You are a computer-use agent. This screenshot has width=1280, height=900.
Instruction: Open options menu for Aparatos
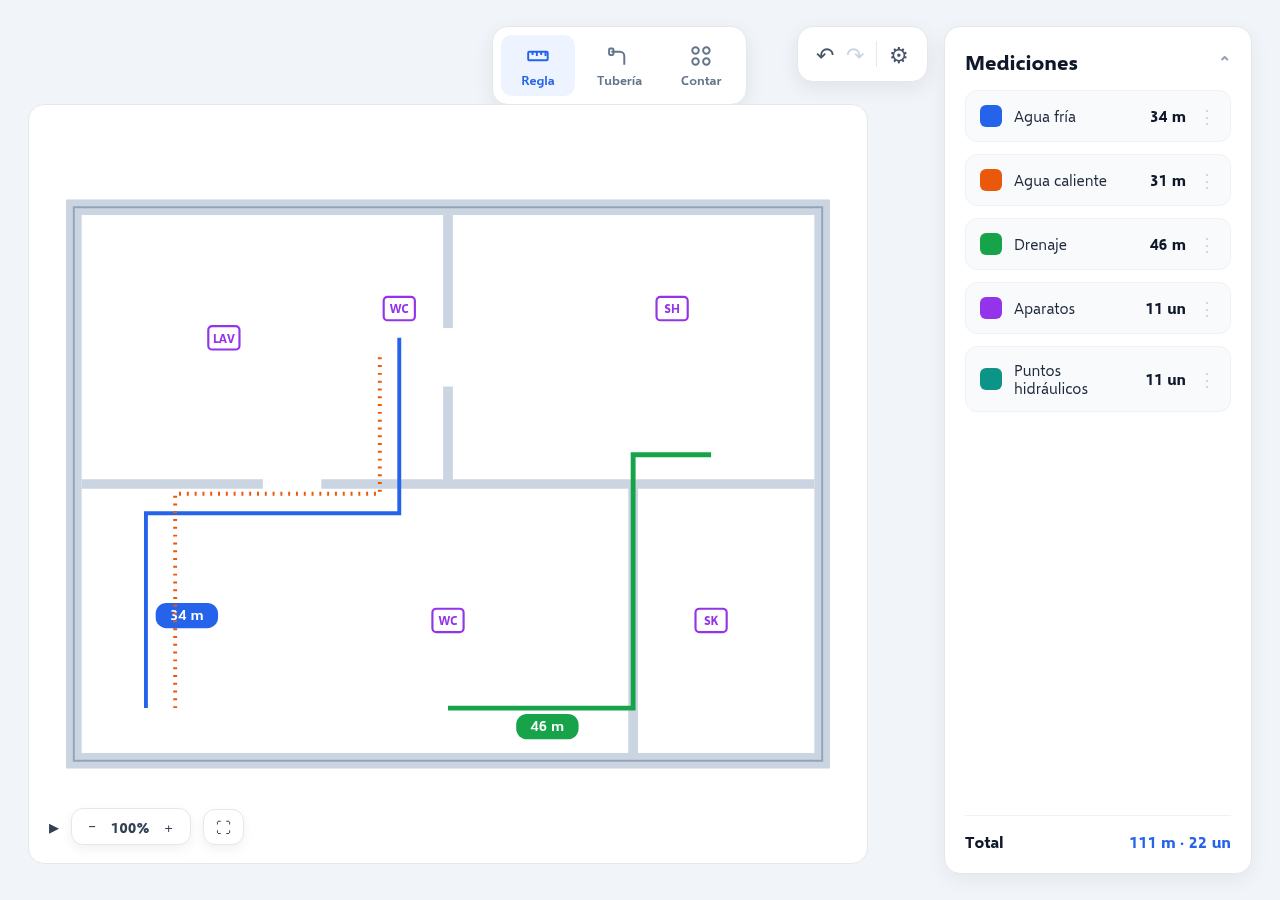(1207, 309)
